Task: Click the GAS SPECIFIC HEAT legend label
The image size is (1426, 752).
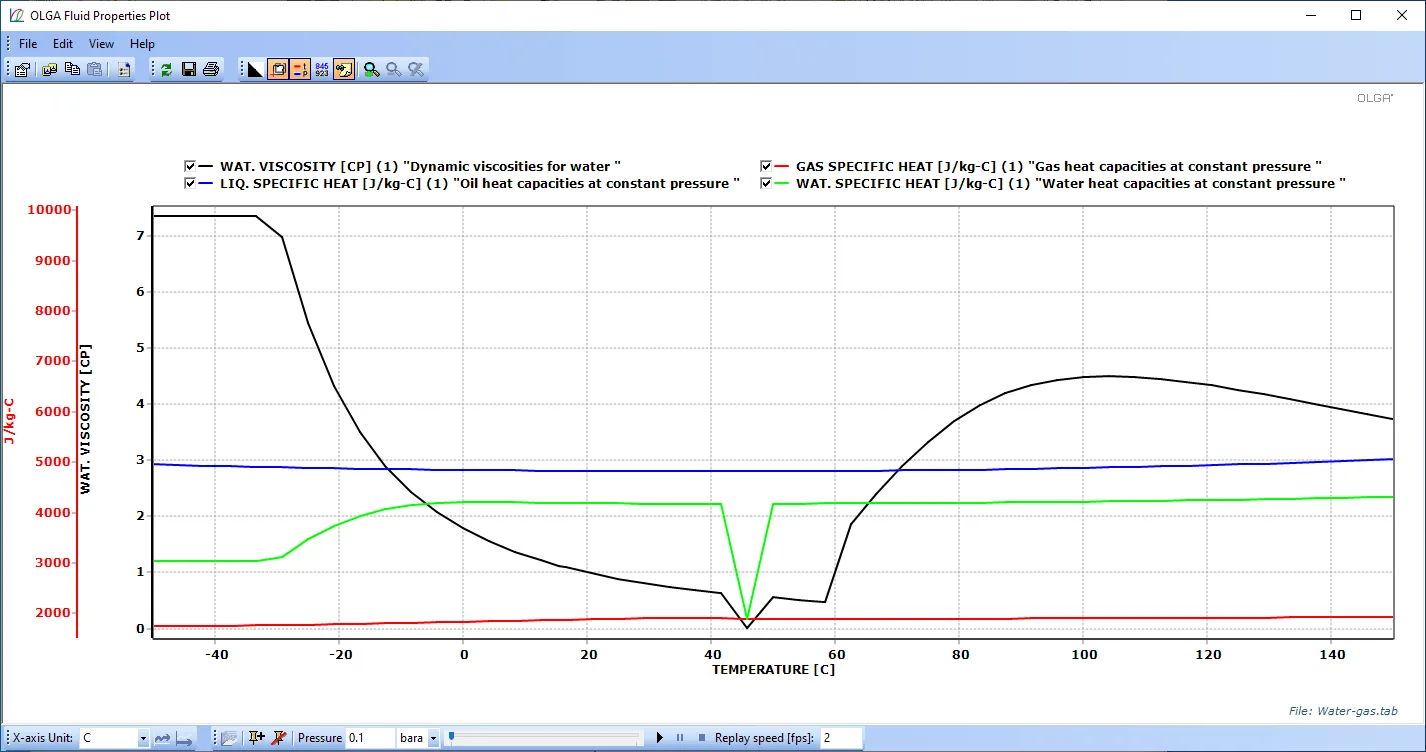Action: pos(1059,166)
